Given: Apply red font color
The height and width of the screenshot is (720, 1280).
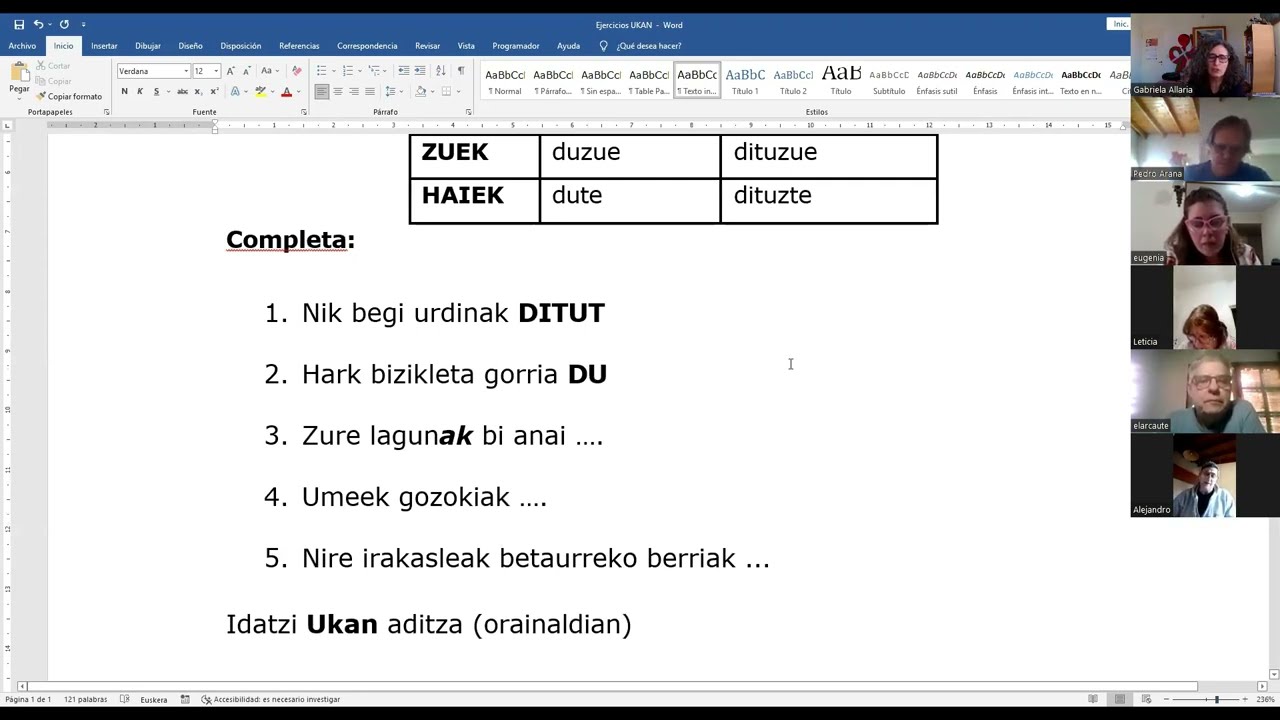Looking at the screenshot, I should pos(286,91).
